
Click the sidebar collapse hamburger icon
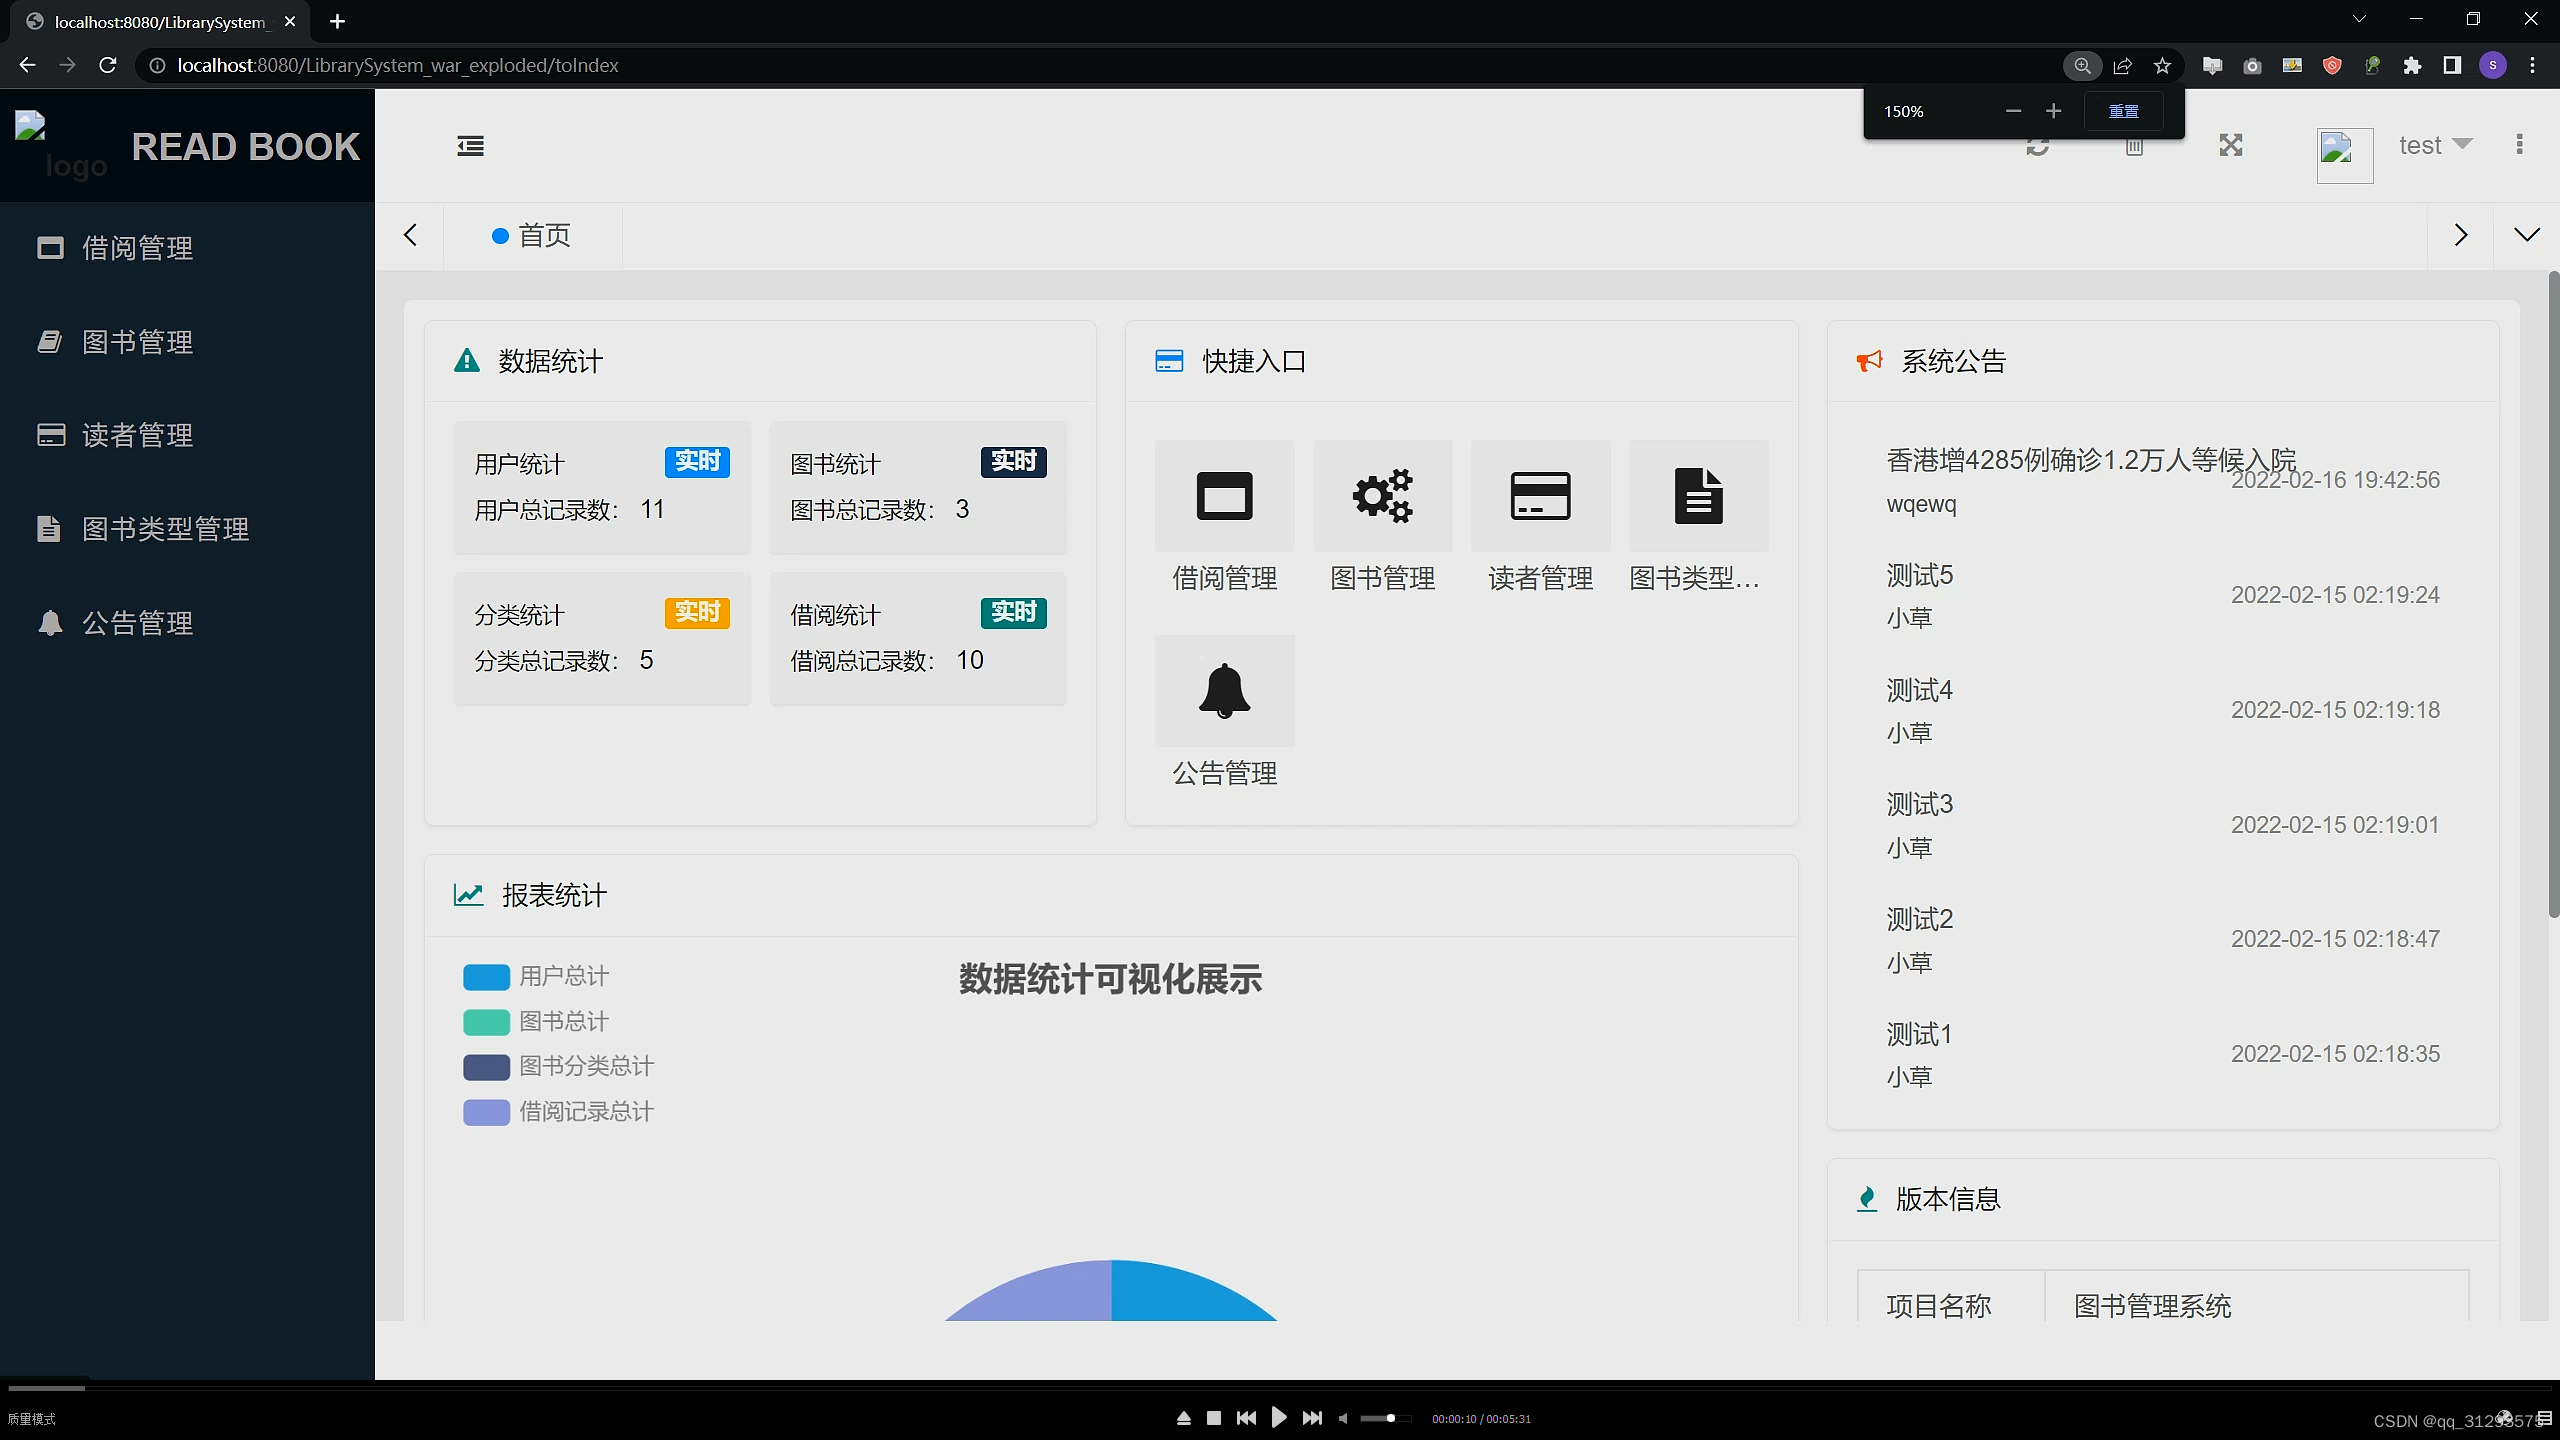tap(470, 146)
